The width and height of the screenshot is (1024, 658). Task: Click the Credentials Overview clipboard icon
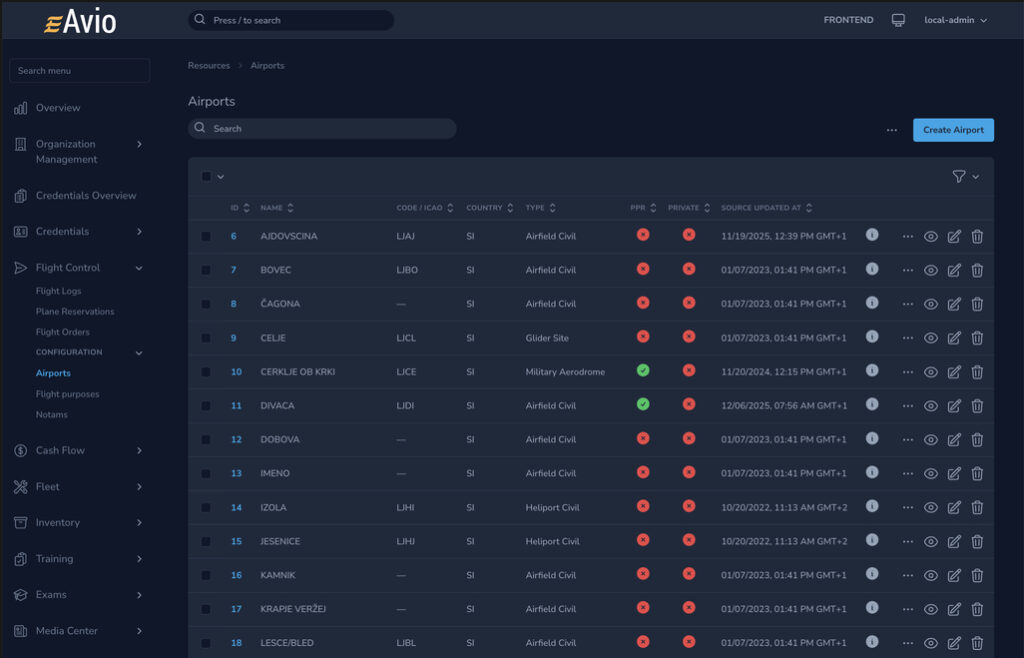pyautogui.click(x=21, y=195)
